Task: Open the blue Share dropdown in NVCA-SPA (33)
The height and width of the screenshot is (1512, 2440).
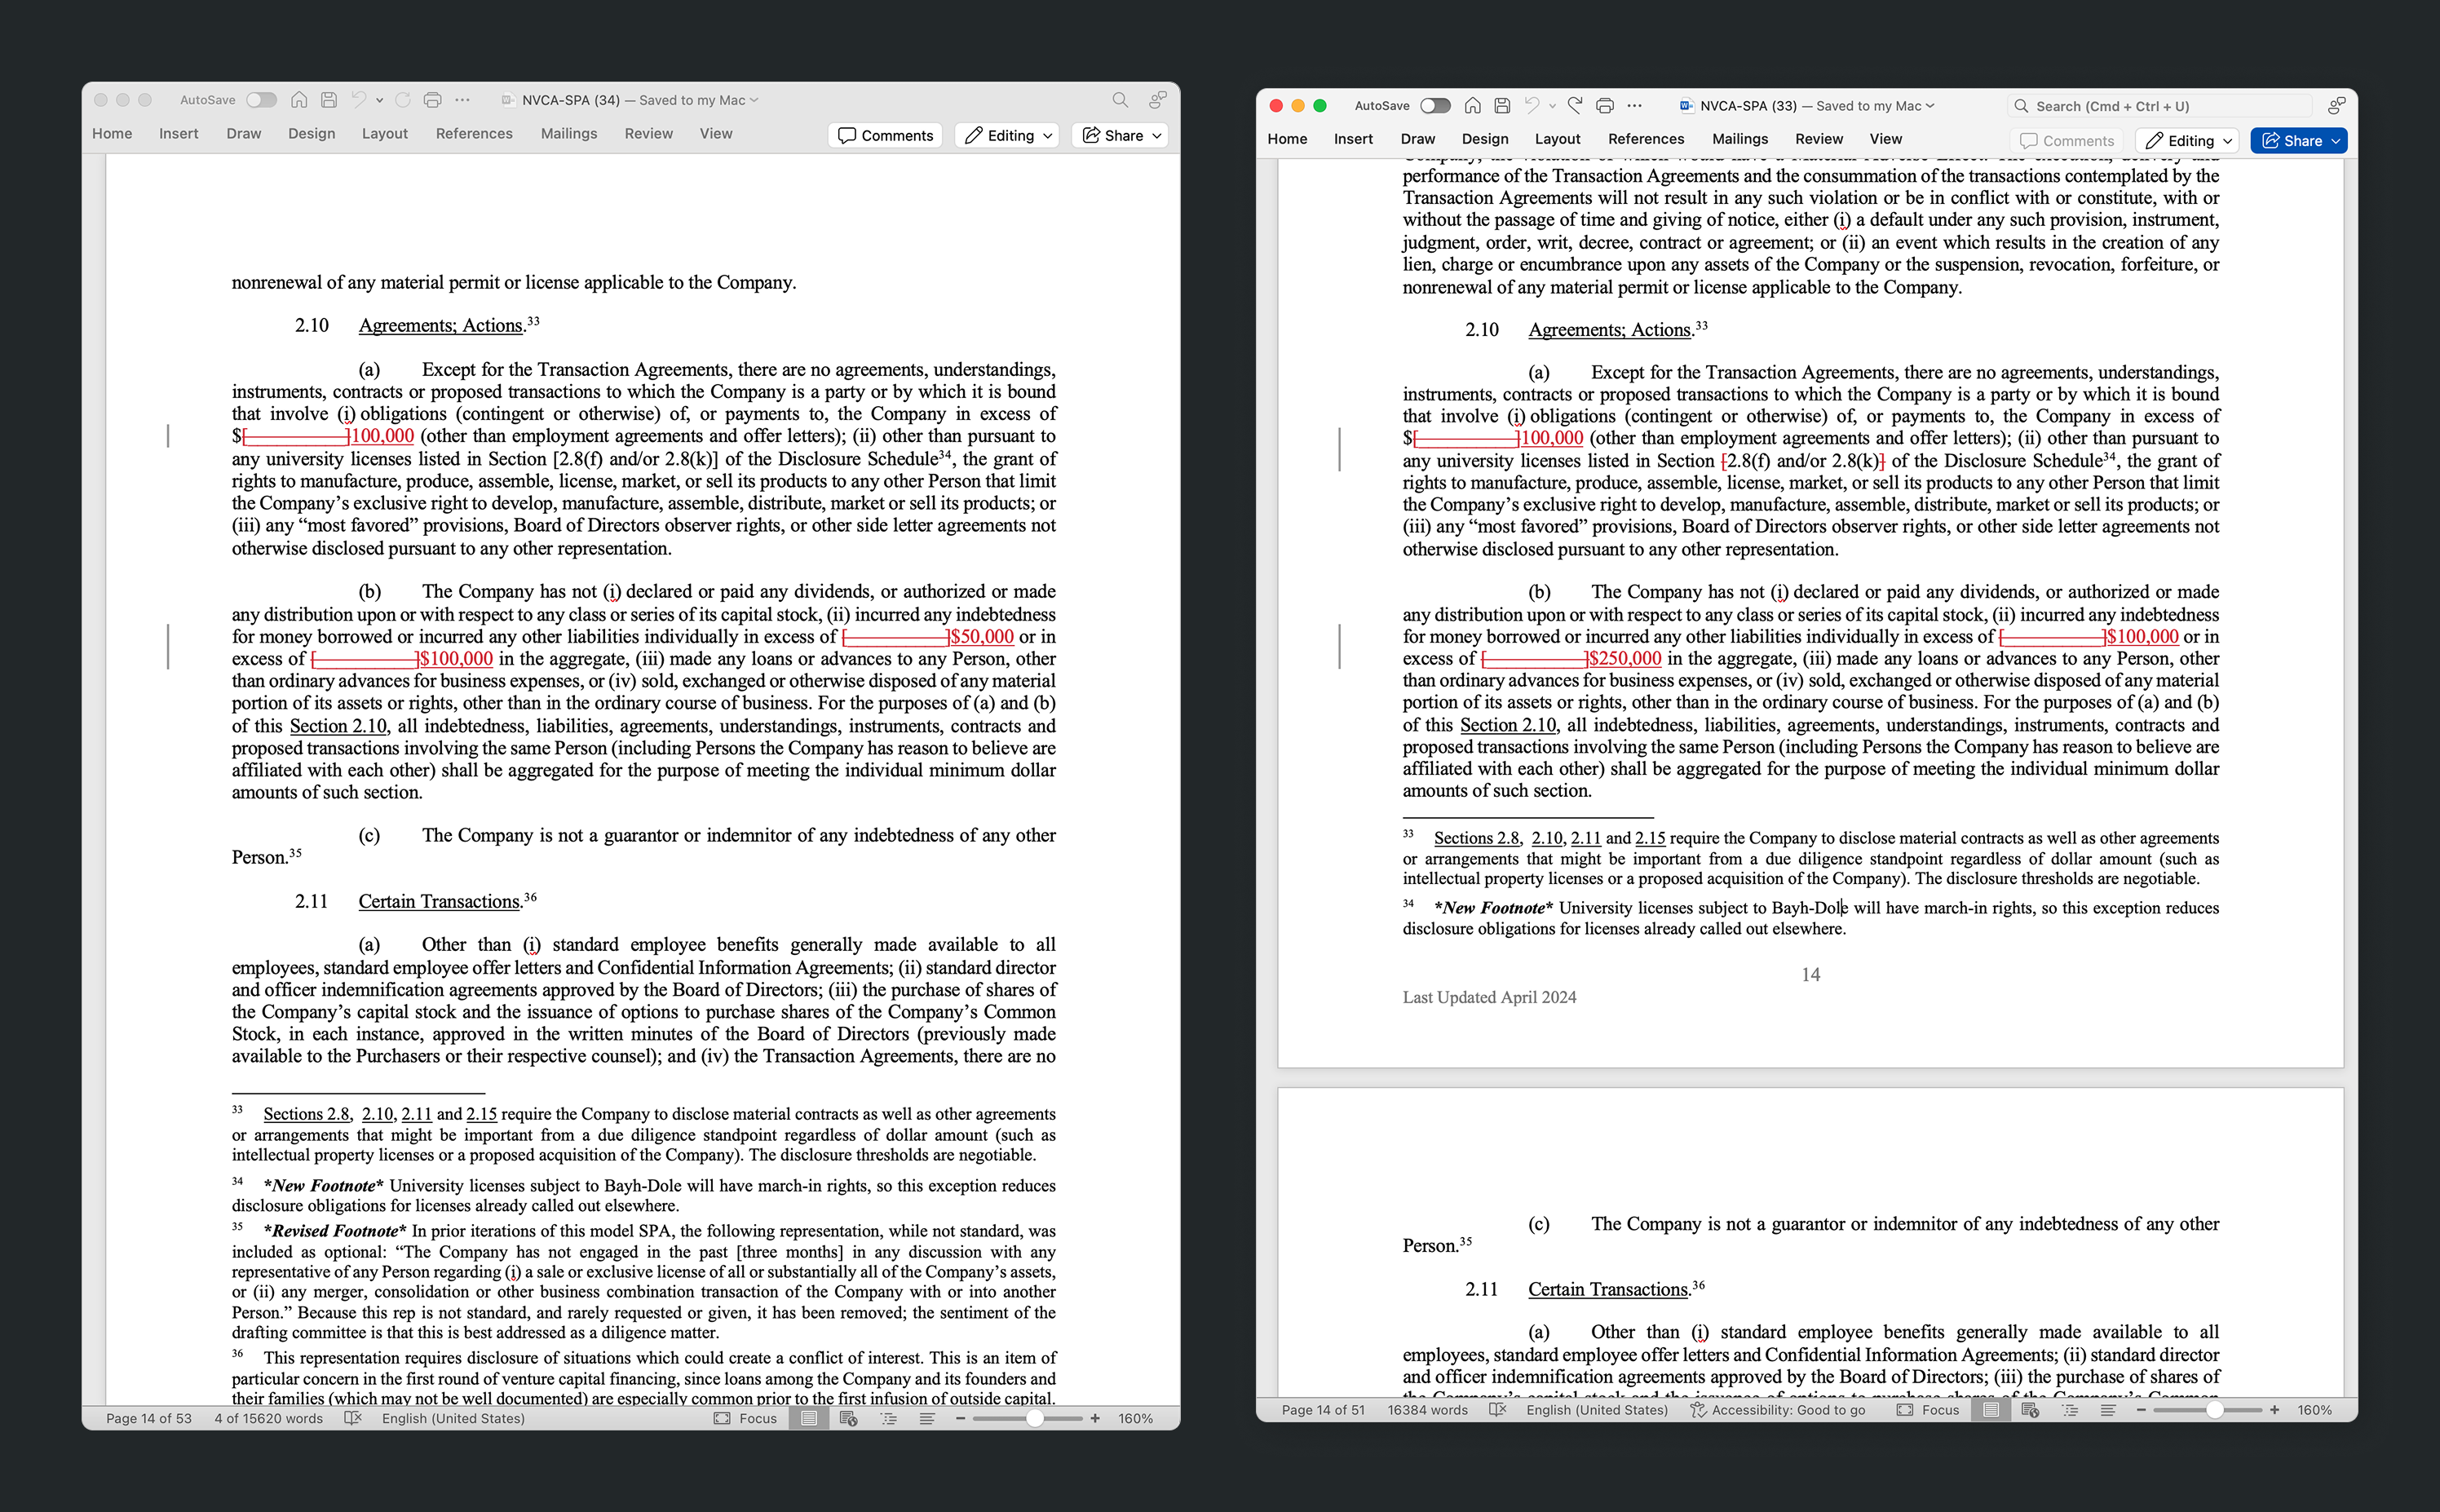Action: 2299,141
